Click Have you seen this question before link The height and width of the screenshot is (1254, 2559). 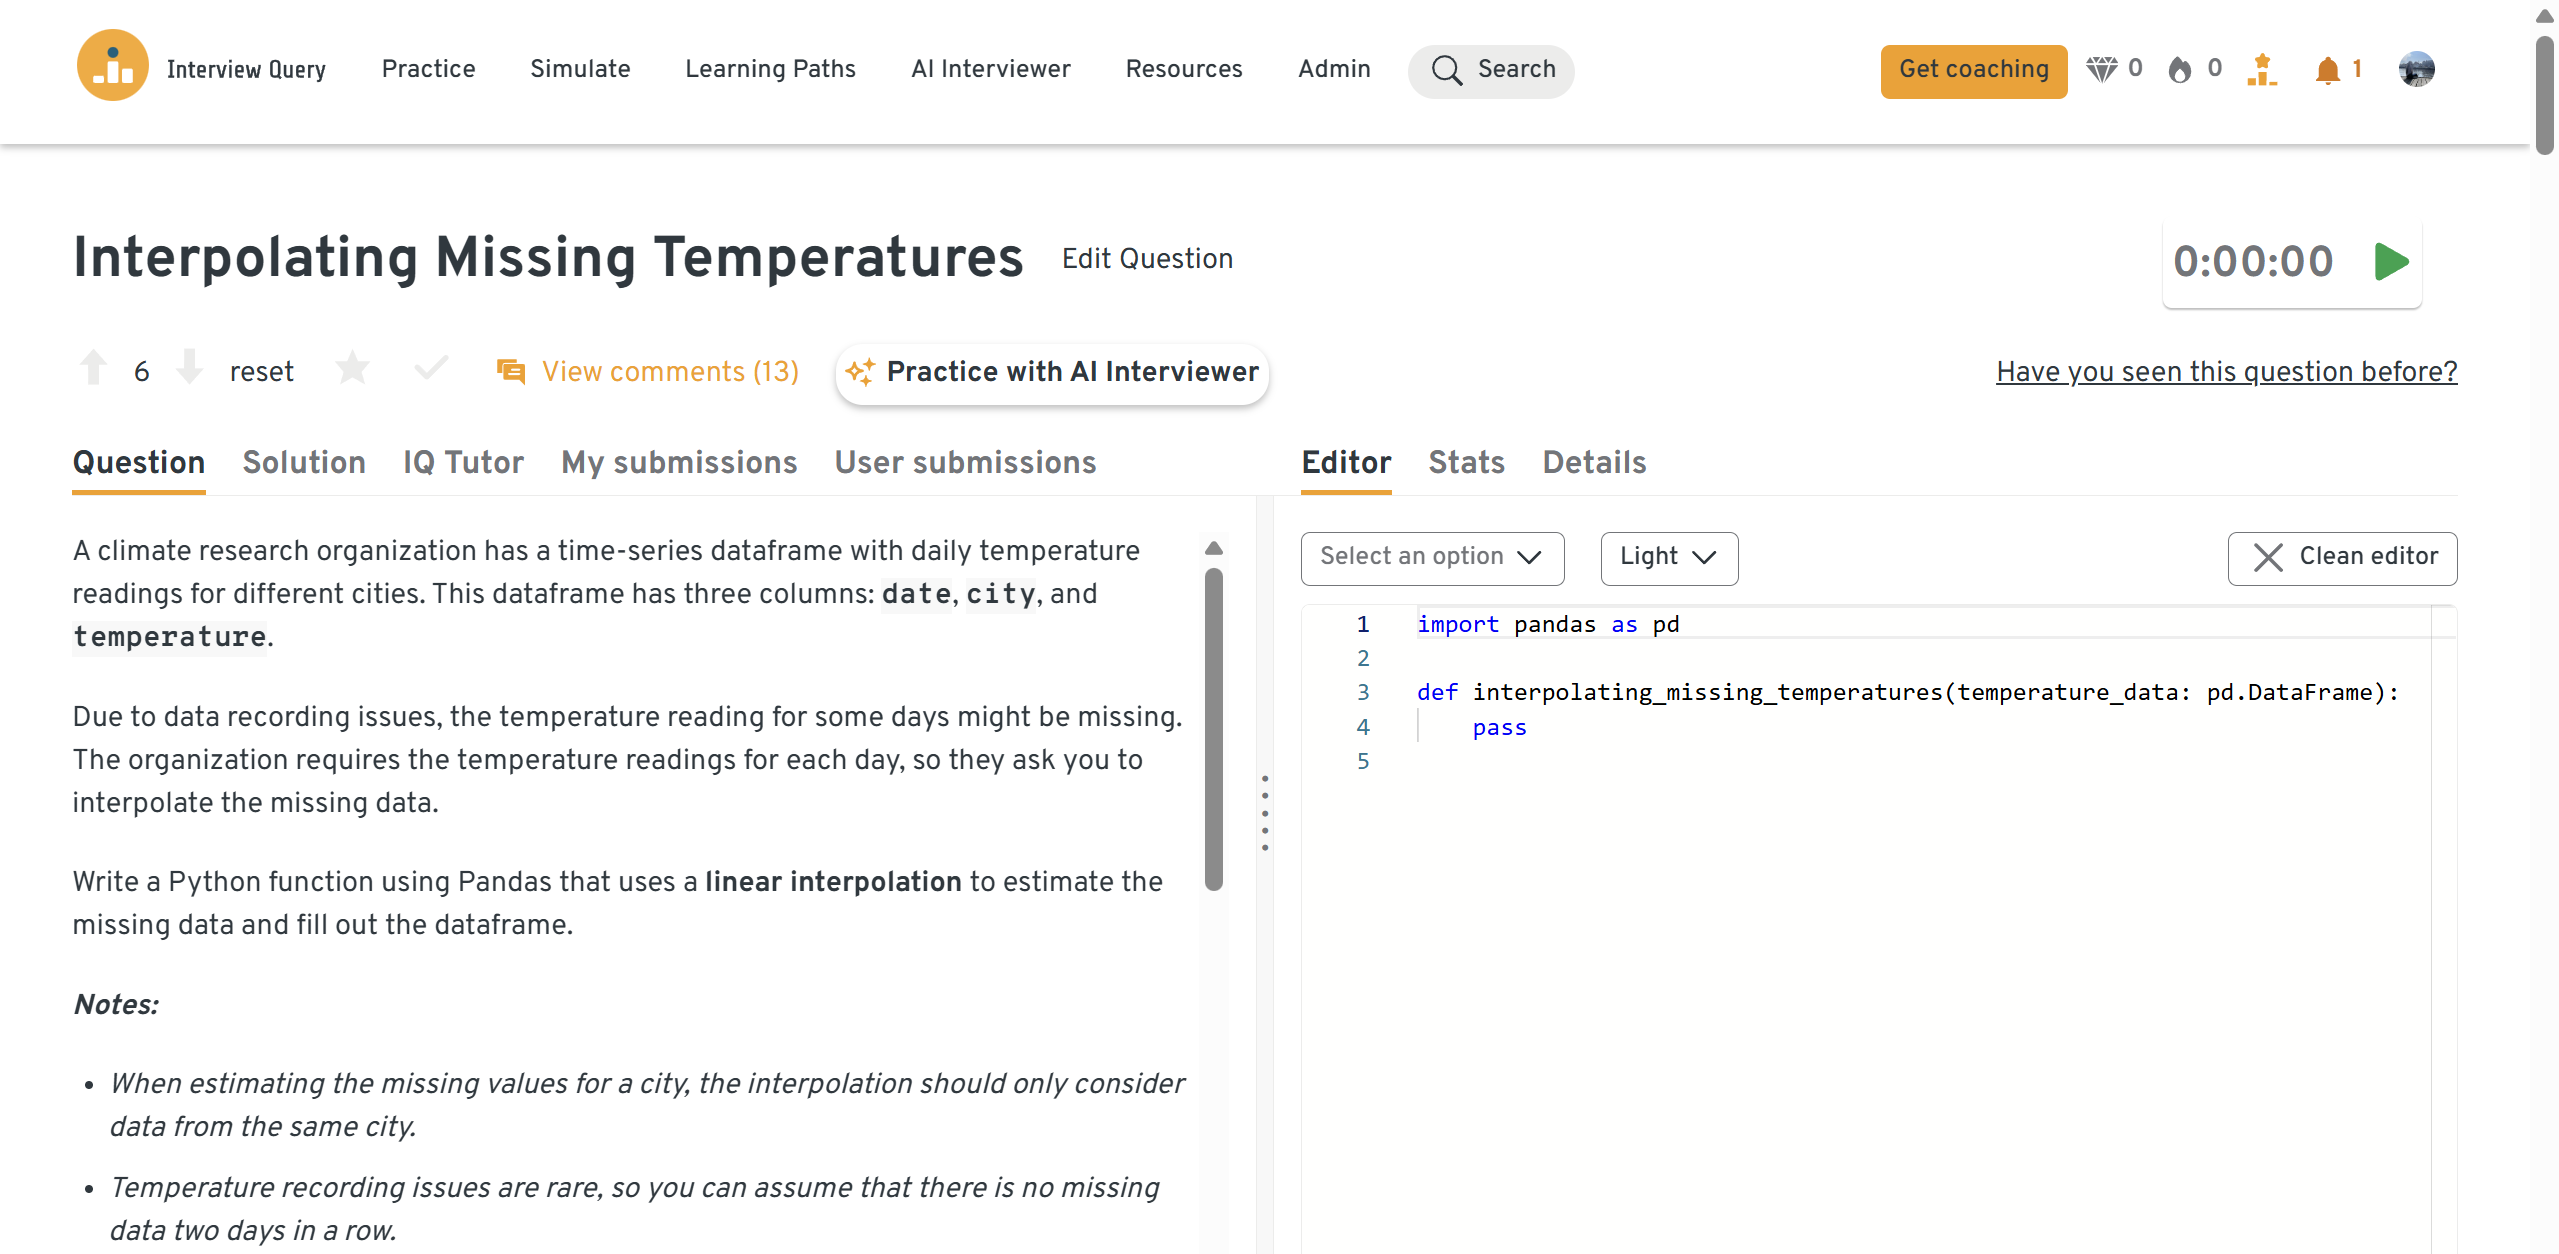(2226, 371)
